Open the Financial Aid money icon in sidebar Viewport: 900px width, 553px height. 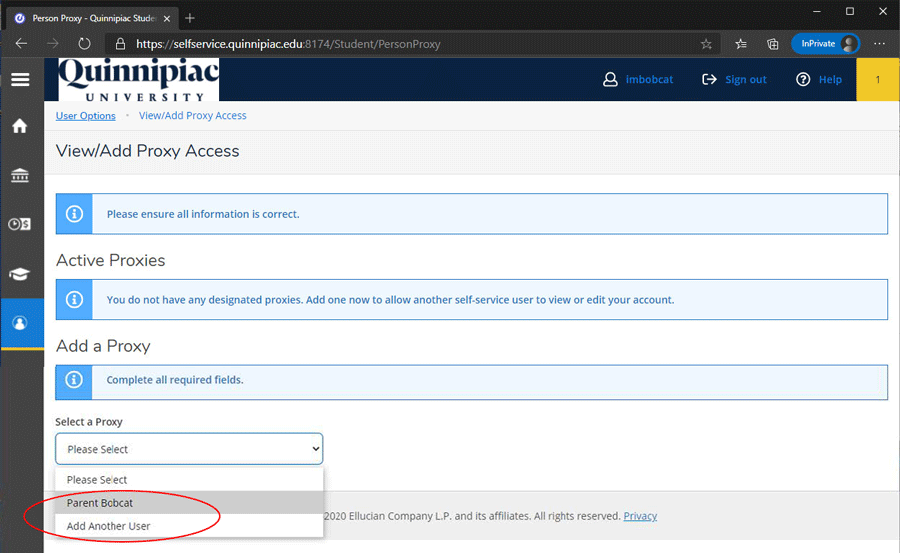tap(20, 224)
